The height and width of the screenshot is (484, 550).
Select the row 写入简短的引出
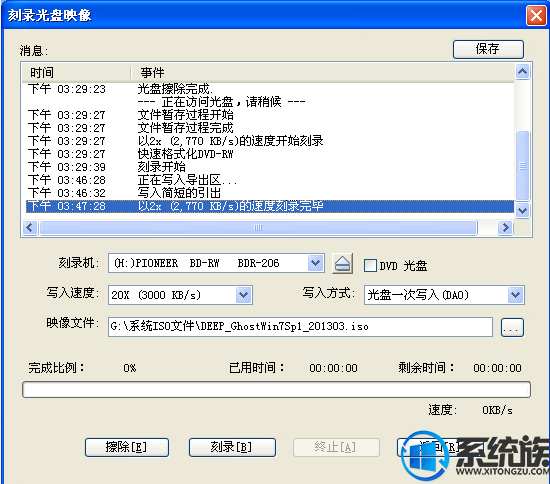270,193
